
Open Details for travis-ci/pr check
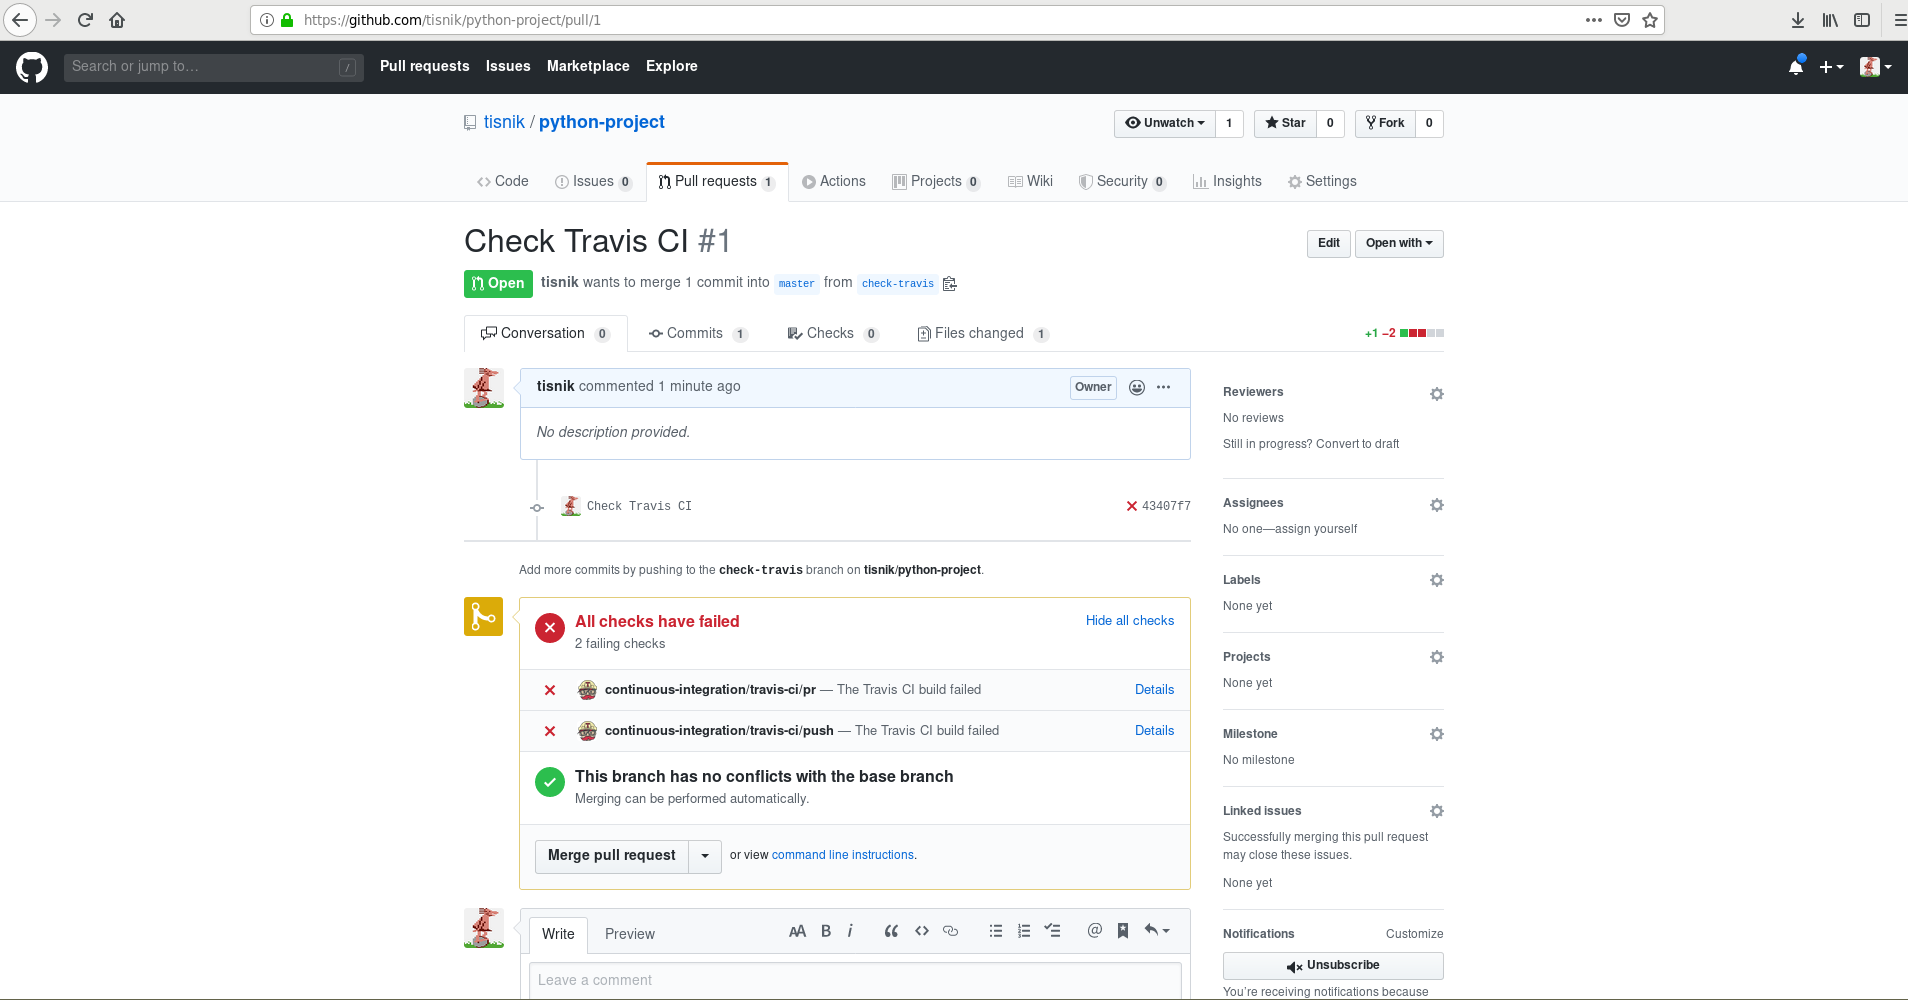(1154, 690)
